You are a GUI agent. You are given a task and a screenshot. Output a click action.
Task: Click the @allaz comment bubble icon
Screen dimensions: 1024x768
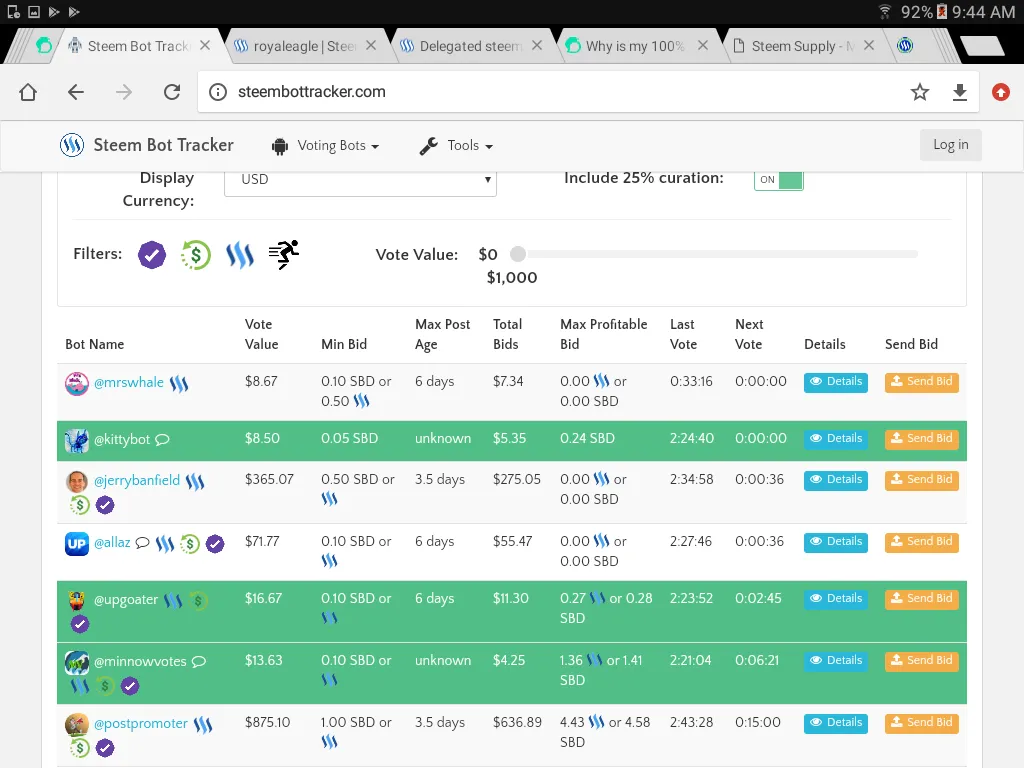coord(142,543)
